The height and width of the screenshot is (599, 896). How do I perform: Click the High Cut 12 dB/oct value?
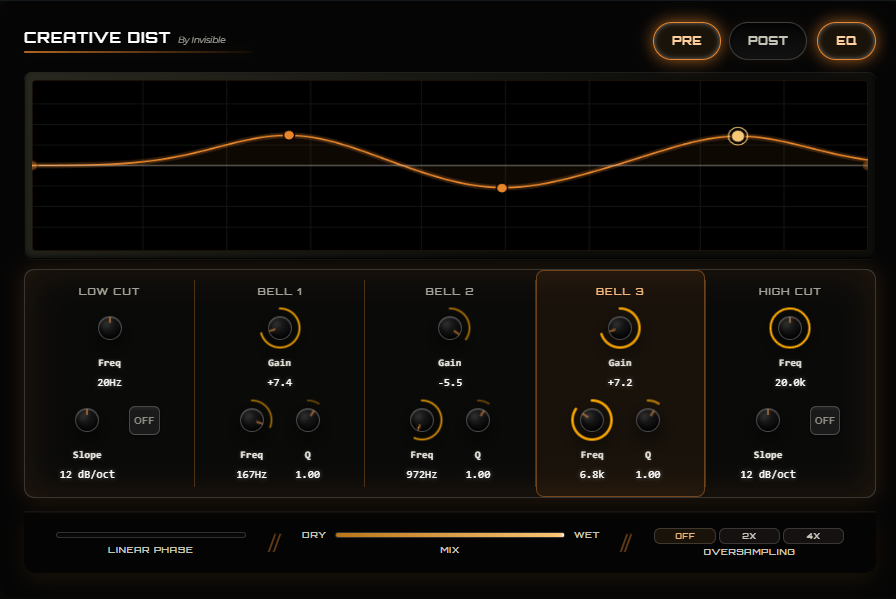tap(767, 474)
